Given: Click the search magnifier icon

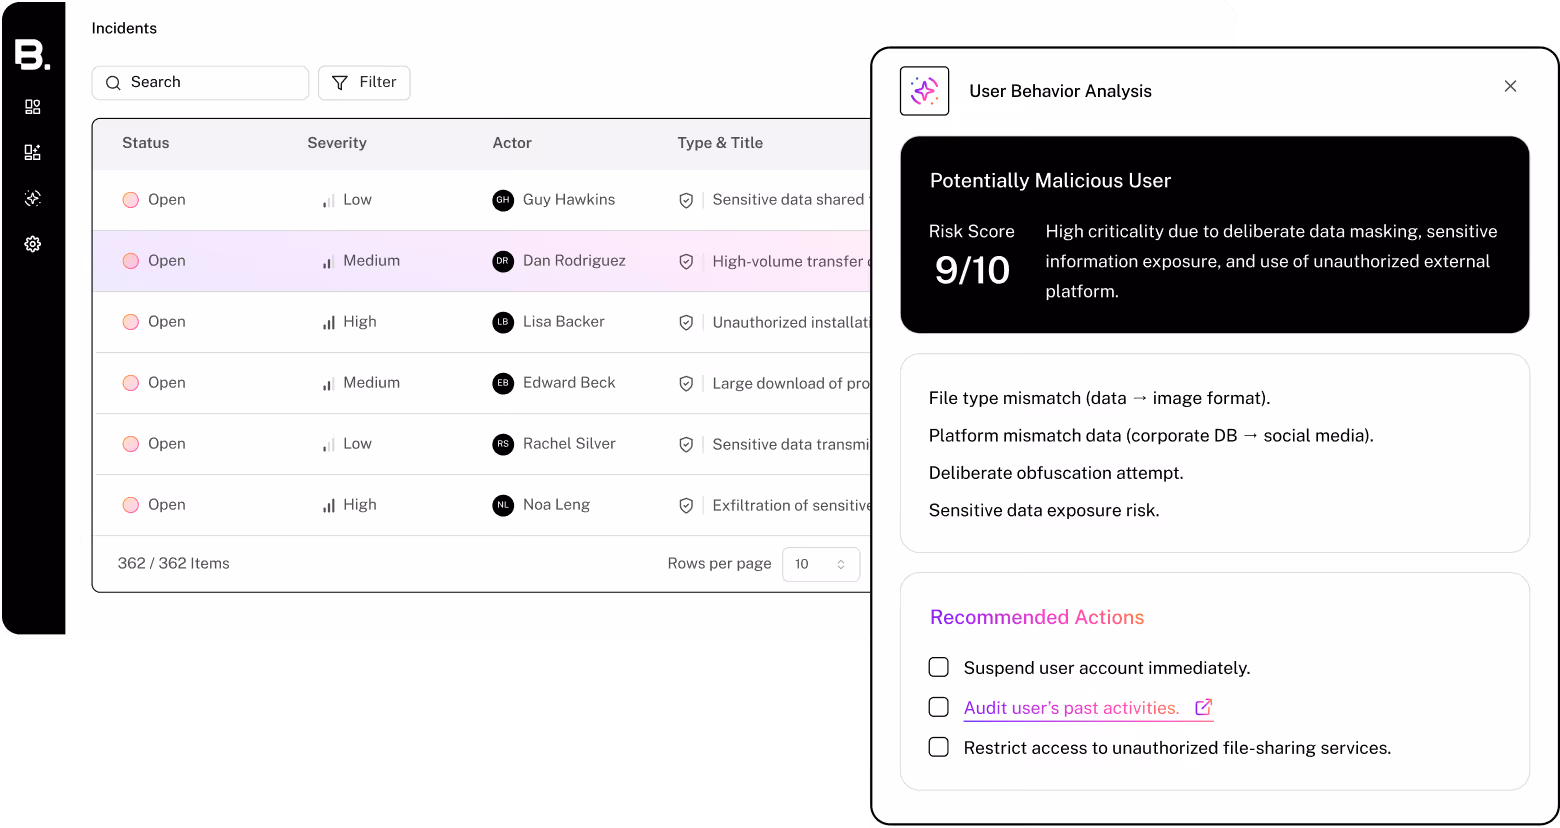Looking at the screenshot, I should click(113, 82).
